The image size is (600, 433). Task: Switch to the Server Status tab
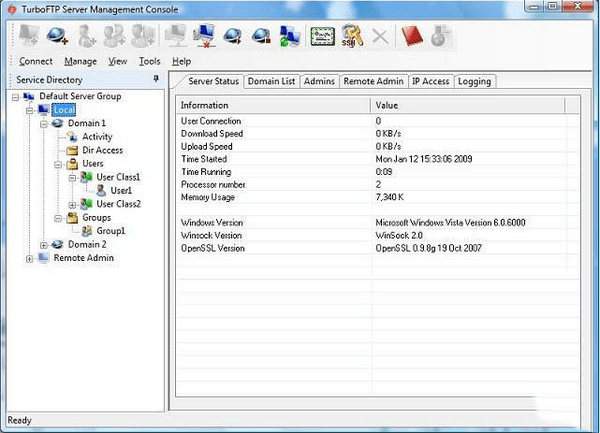point(213,81)
